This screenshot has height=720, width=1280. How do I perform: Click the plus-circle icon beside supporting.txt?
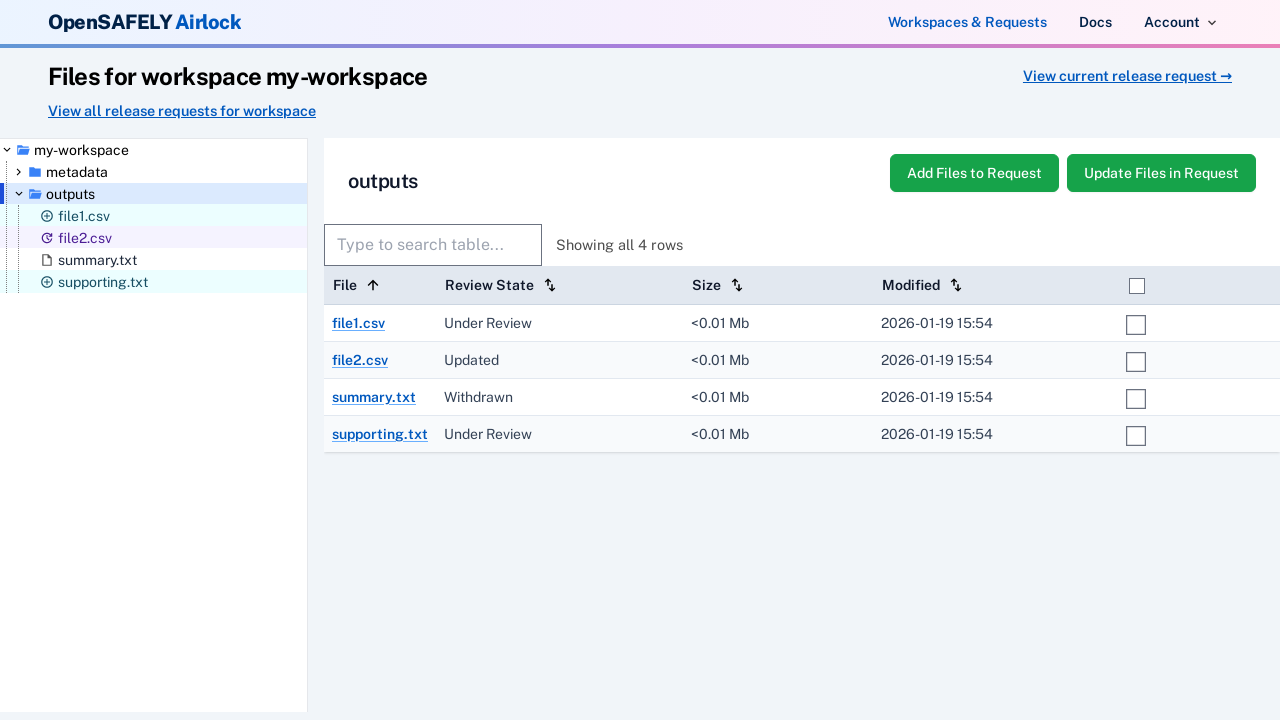tap(47, 282)
